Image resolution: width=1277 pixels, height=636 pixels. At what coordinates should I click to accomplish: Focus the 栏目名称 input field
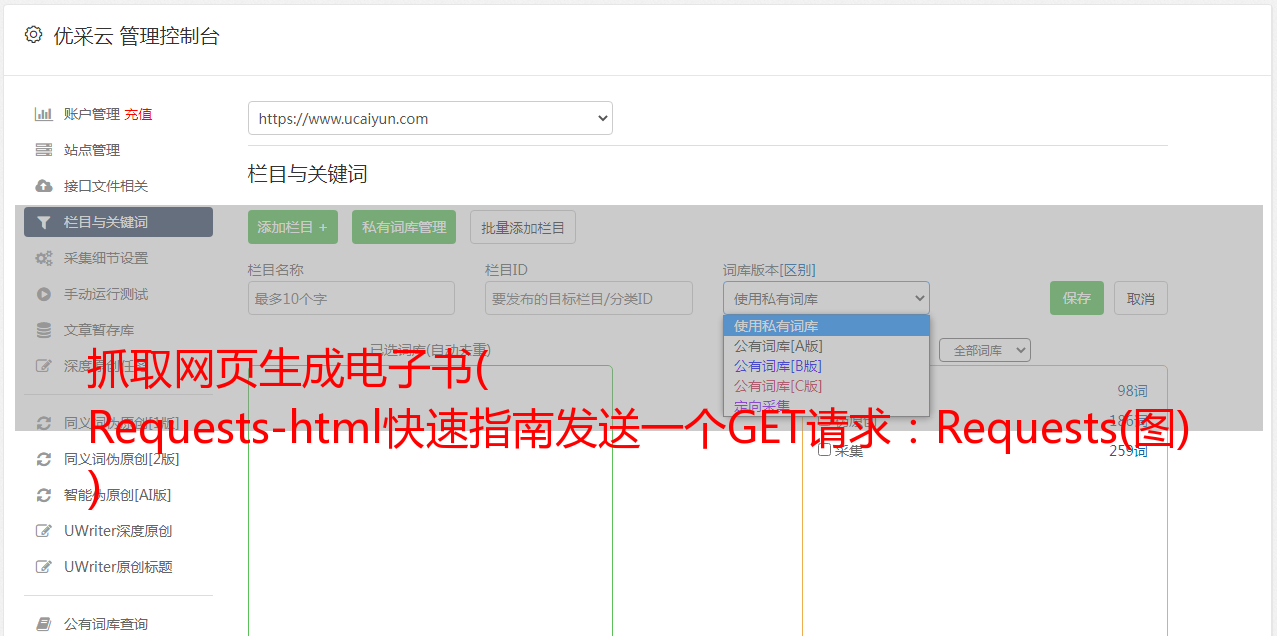[351, 298]
